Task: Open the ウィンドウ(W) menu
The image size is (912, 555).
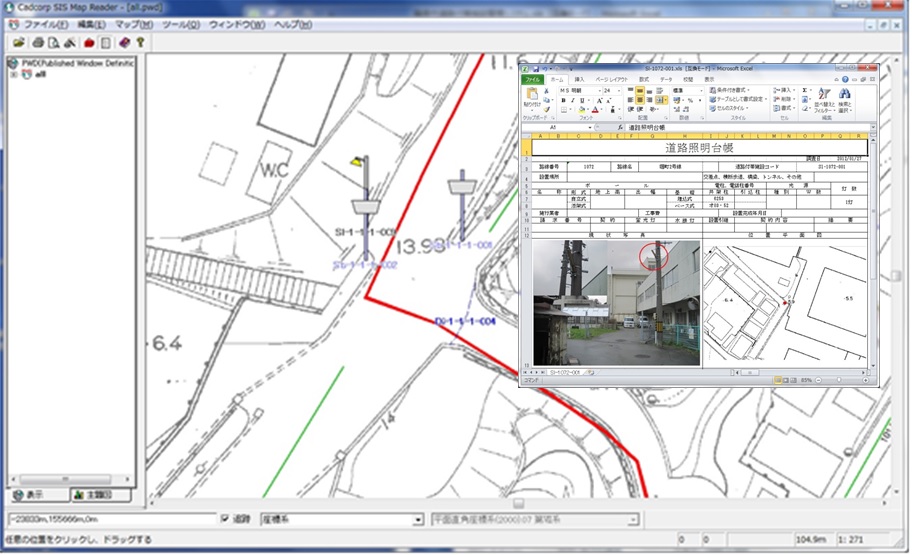Action: click(237, 24)
